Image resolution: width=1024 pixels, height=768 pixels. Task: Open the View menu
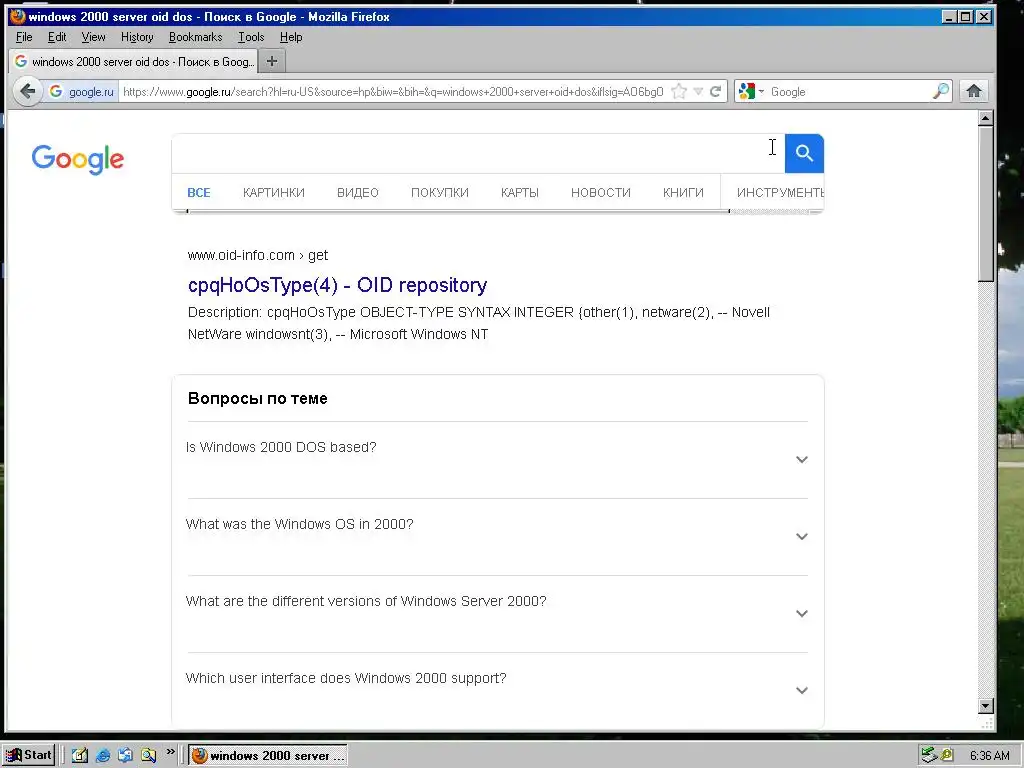click(93, 37)
